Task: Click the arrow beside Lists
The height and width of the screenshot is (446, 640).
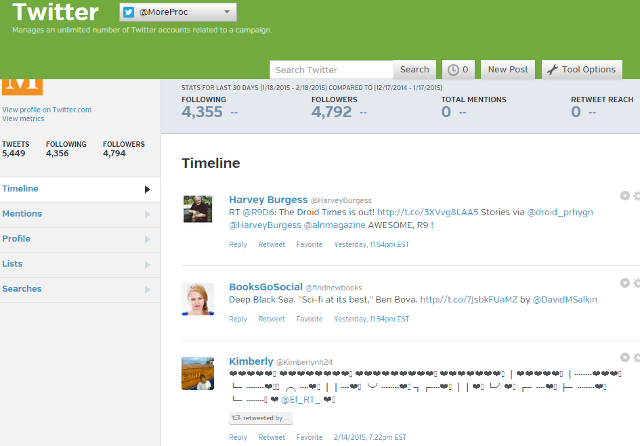Action: click(x=147, y=264)
